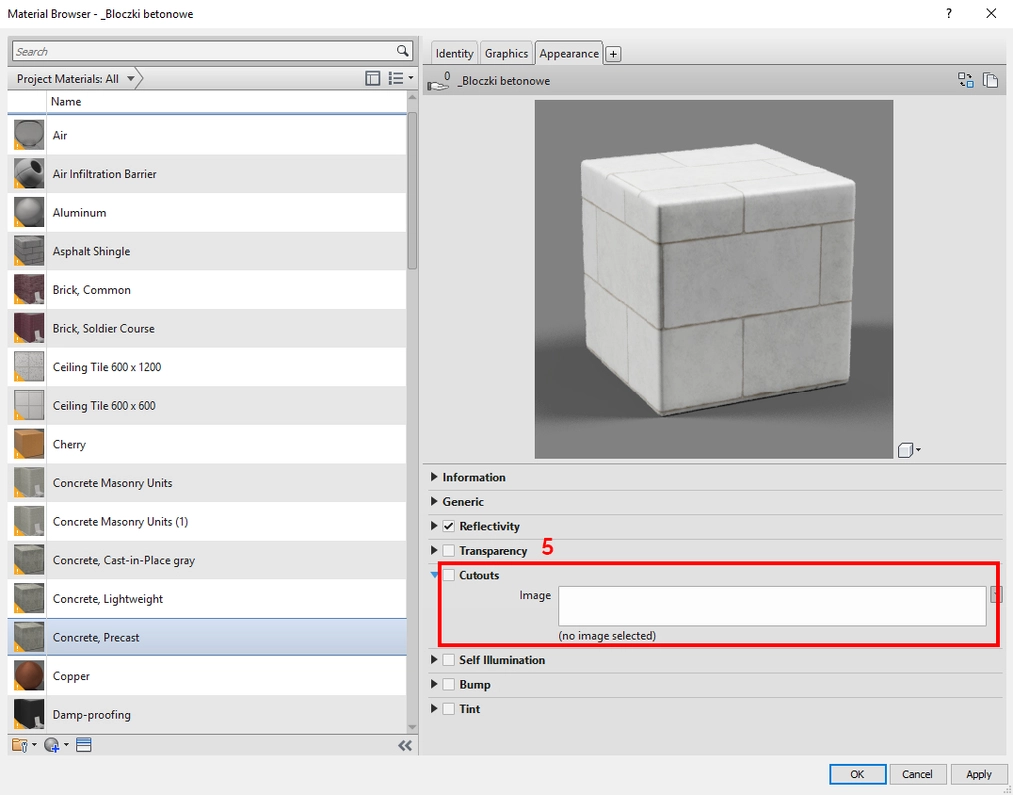Select the search magnifier icon

click(401, 50)
